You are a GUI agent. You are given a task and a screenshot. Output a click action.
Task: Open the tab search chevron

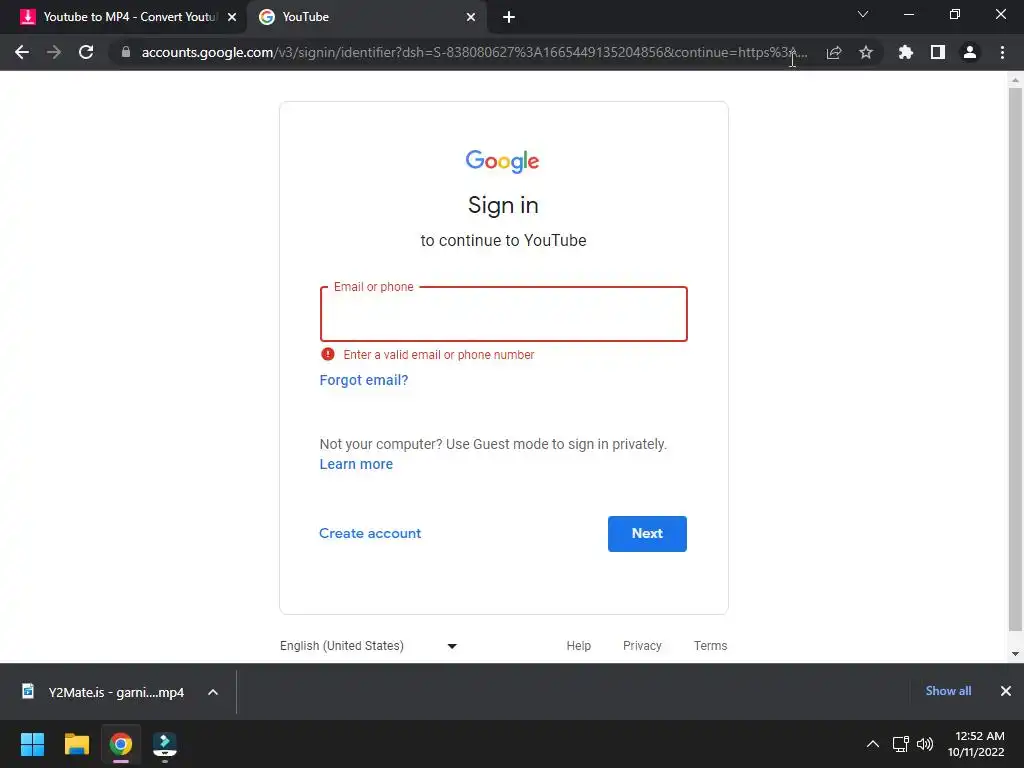coord(863,14)
